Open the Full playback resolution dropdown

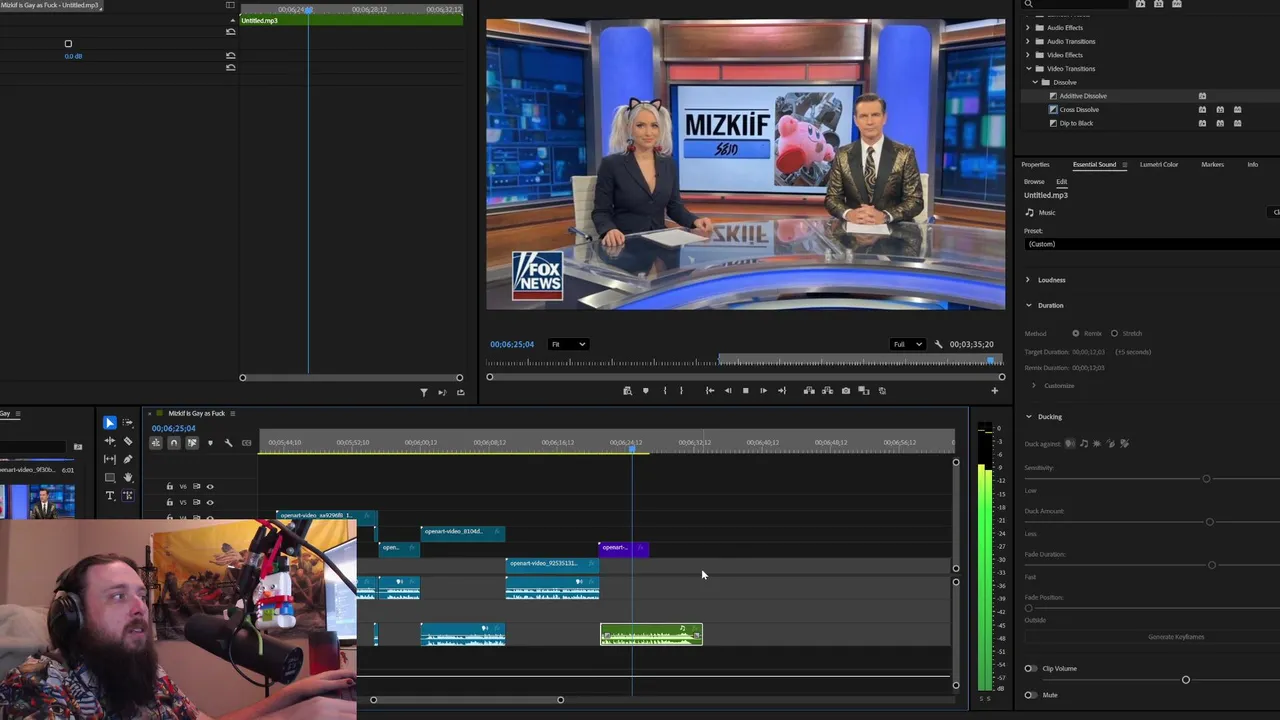click(x=907, y=344)
